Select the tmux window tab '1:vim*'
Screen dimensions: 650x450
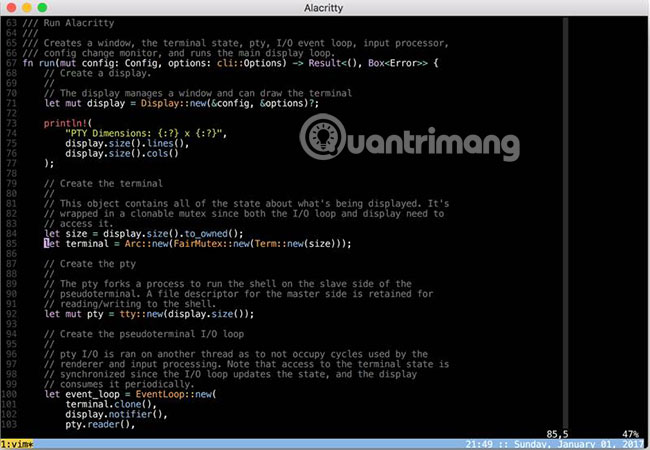tap(17, 444)
